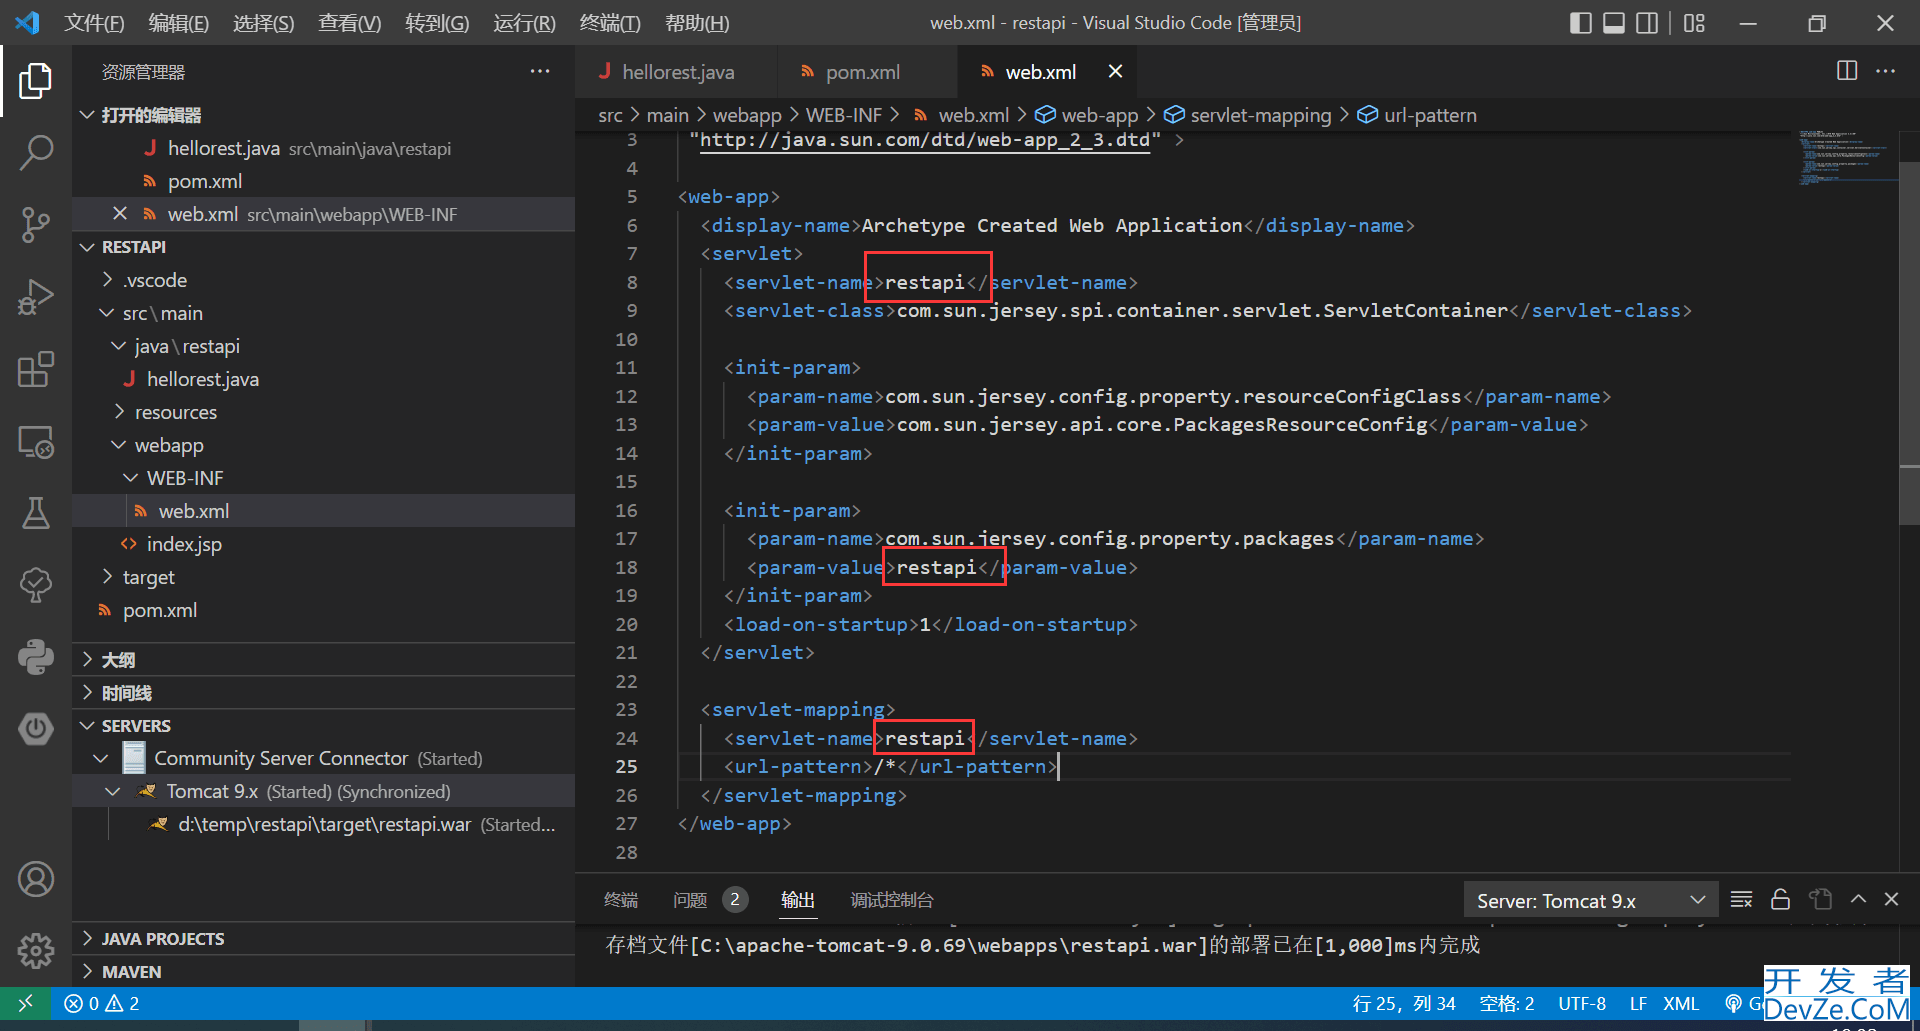The image size is (1920, 1031).
Task: Change indentation via 空格: 2
Action: pos(1507,1003)
